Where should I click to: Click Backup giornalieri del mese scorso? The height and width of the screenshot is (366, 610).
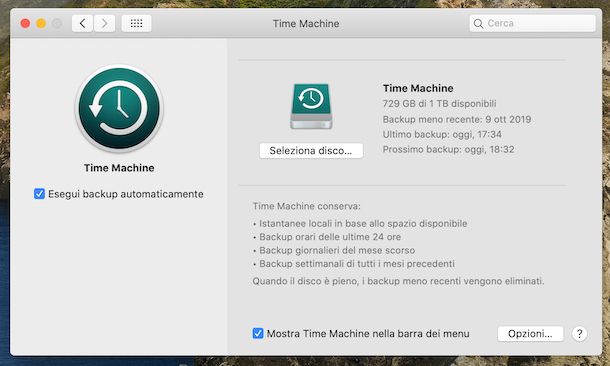coord(334,250)
